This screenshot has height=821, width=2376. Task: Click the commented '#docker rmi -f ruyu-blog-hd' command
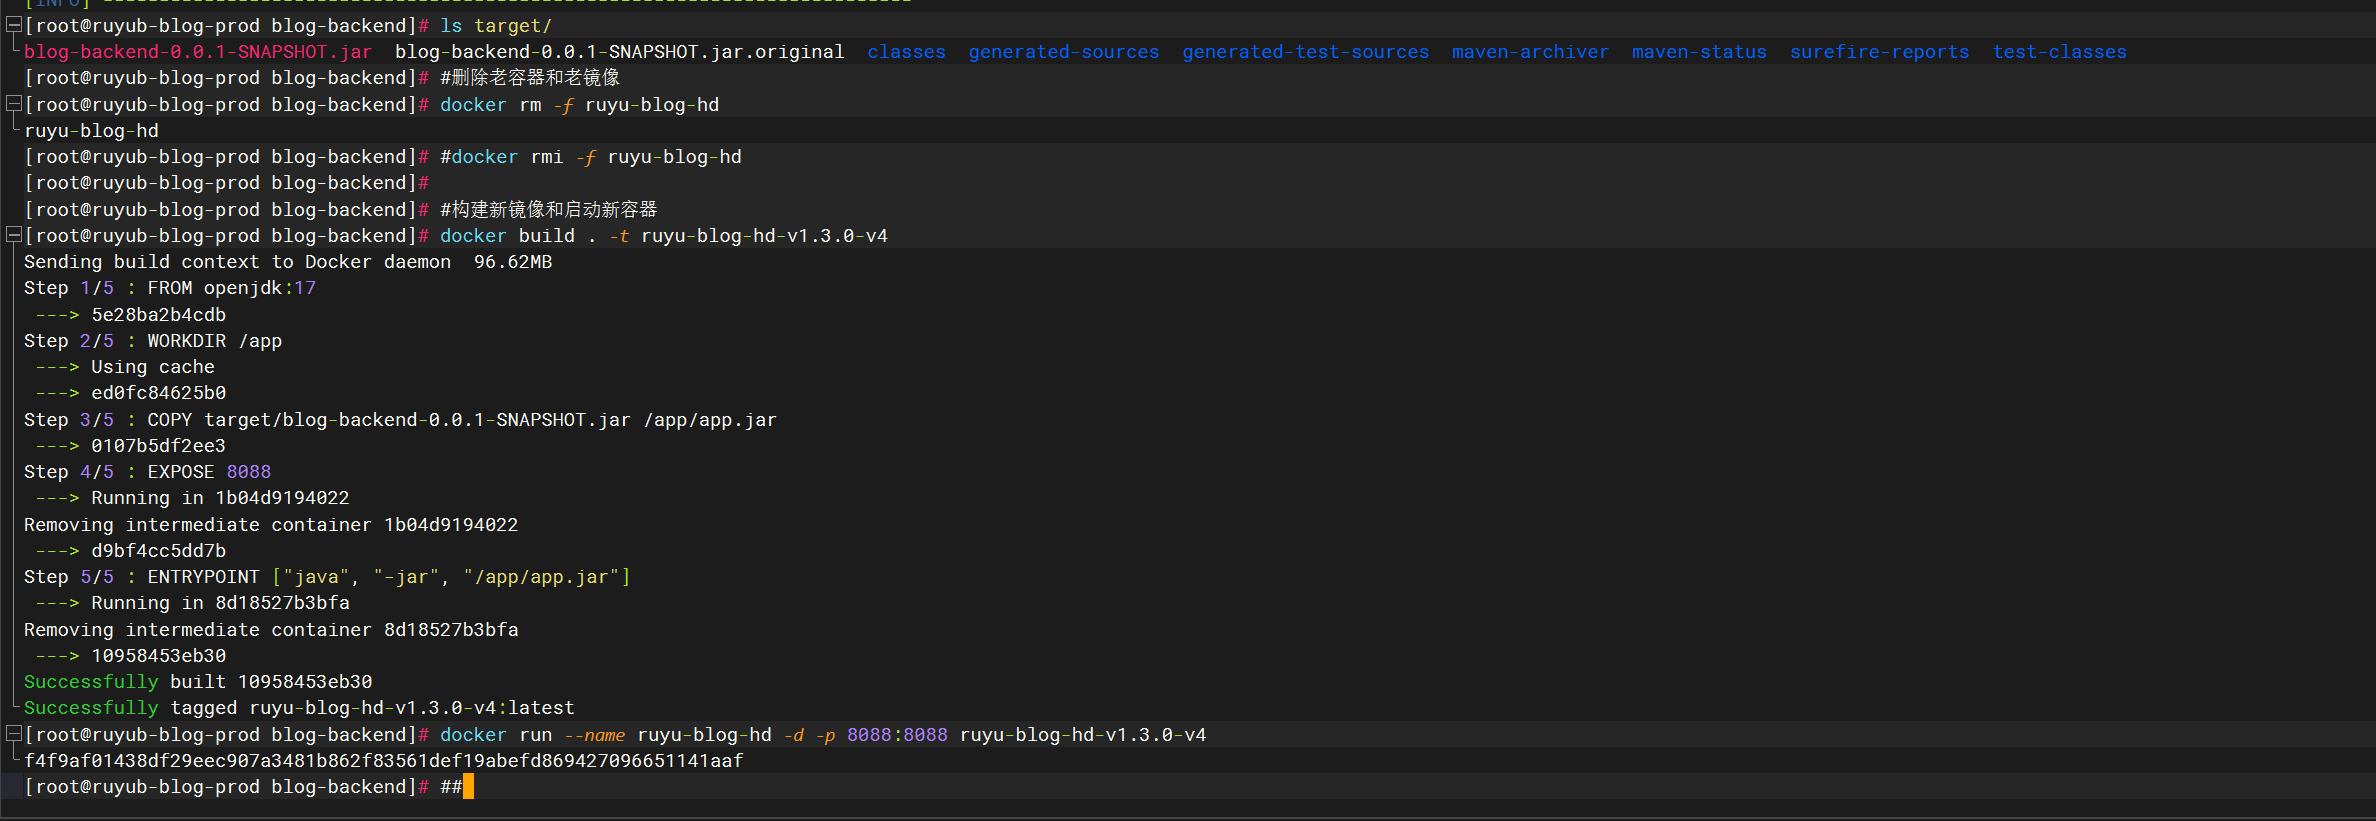tap(591, 157)
